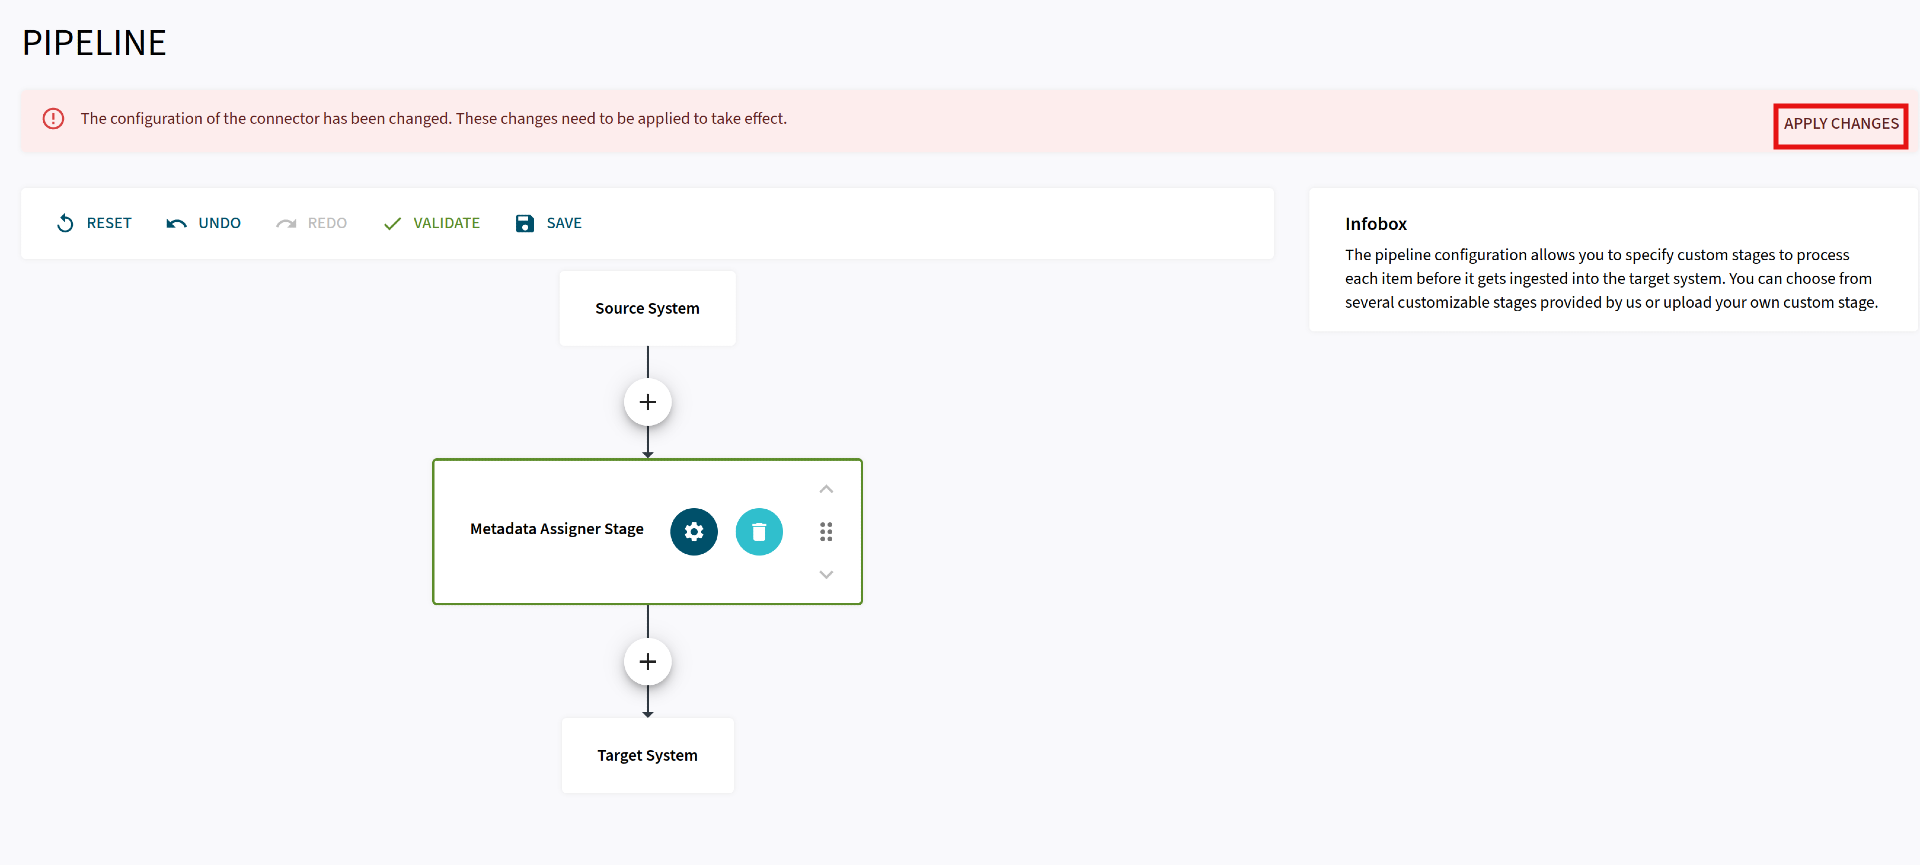Click the PIPELINE page title
Viewport: 1920px width, 865px height.
point(94,43)
